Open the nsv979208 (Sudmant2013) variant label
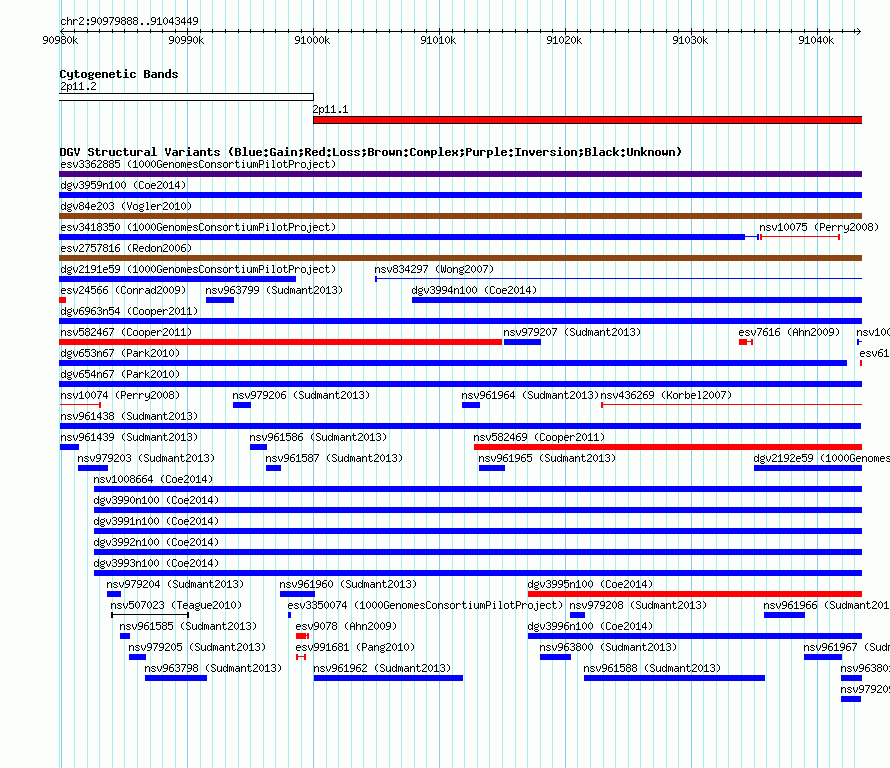 click(x=638, y=606)
